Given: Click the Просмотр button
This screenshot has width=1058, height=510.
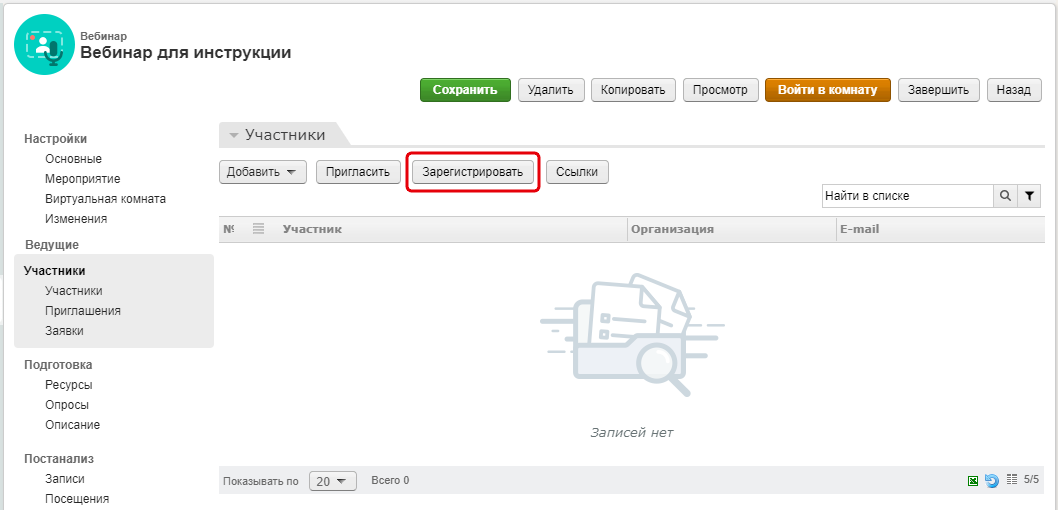Looking at the screenshot, I should 720,90.
